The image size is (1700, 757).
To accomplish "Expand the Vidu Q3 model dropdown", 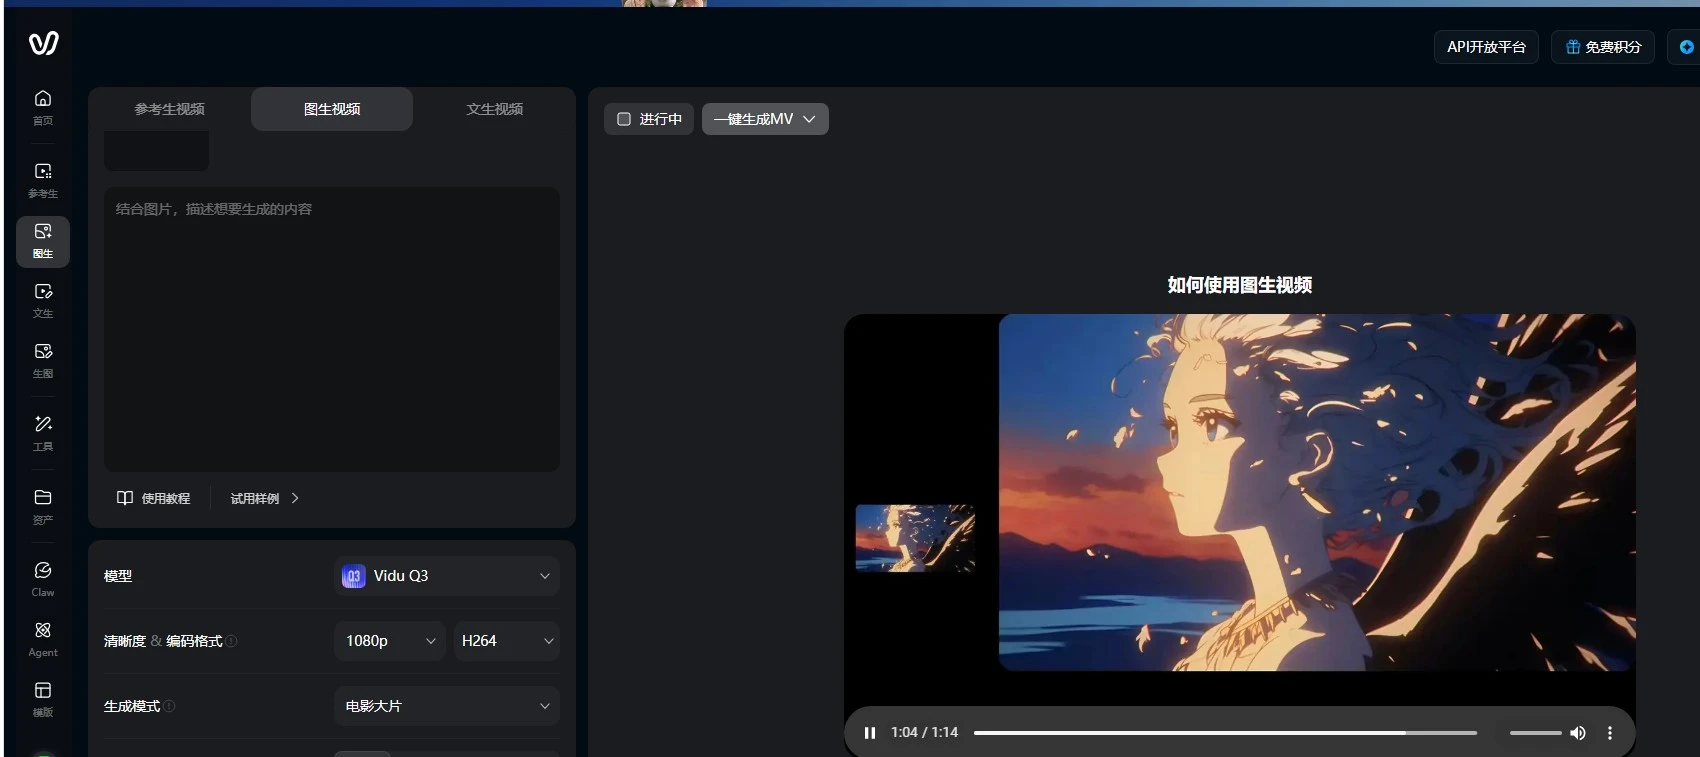I will click(446, 576).
